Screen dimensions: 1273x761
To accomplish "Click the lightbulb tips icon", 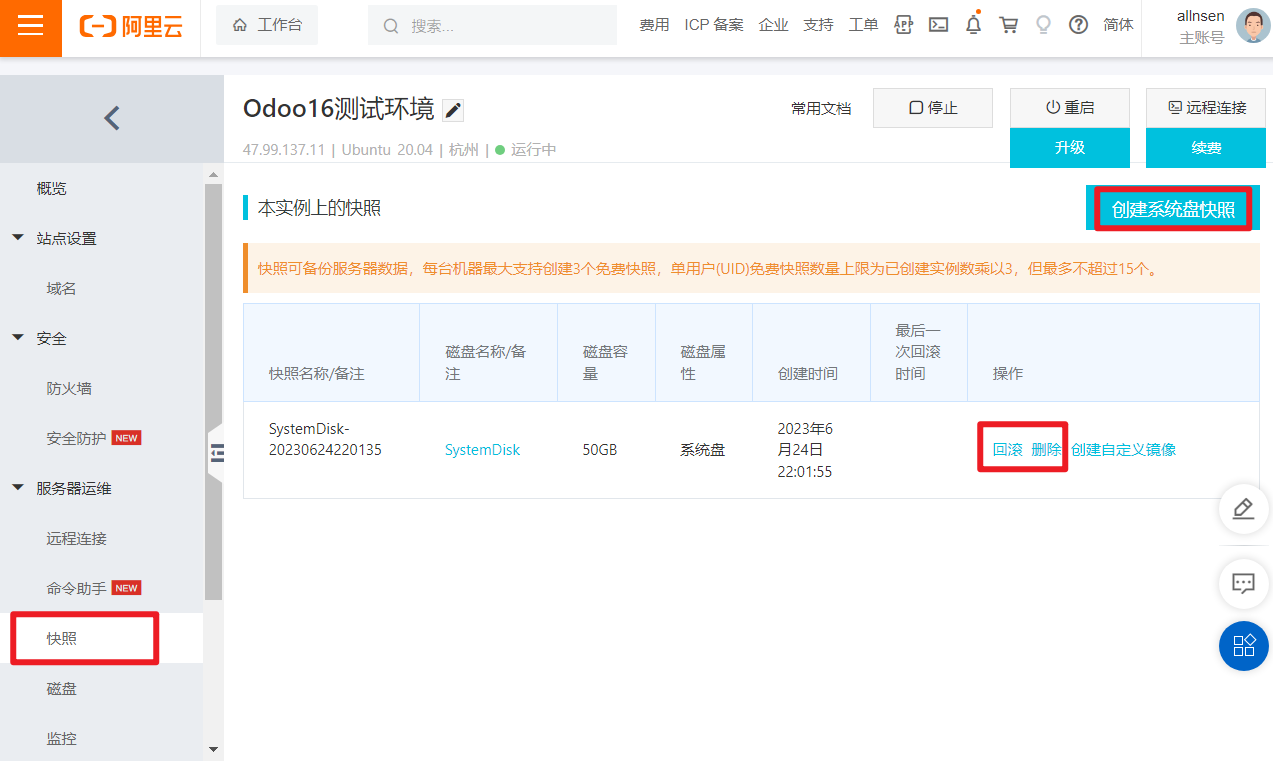I will pyautogui.click(x=1043, y=25).
